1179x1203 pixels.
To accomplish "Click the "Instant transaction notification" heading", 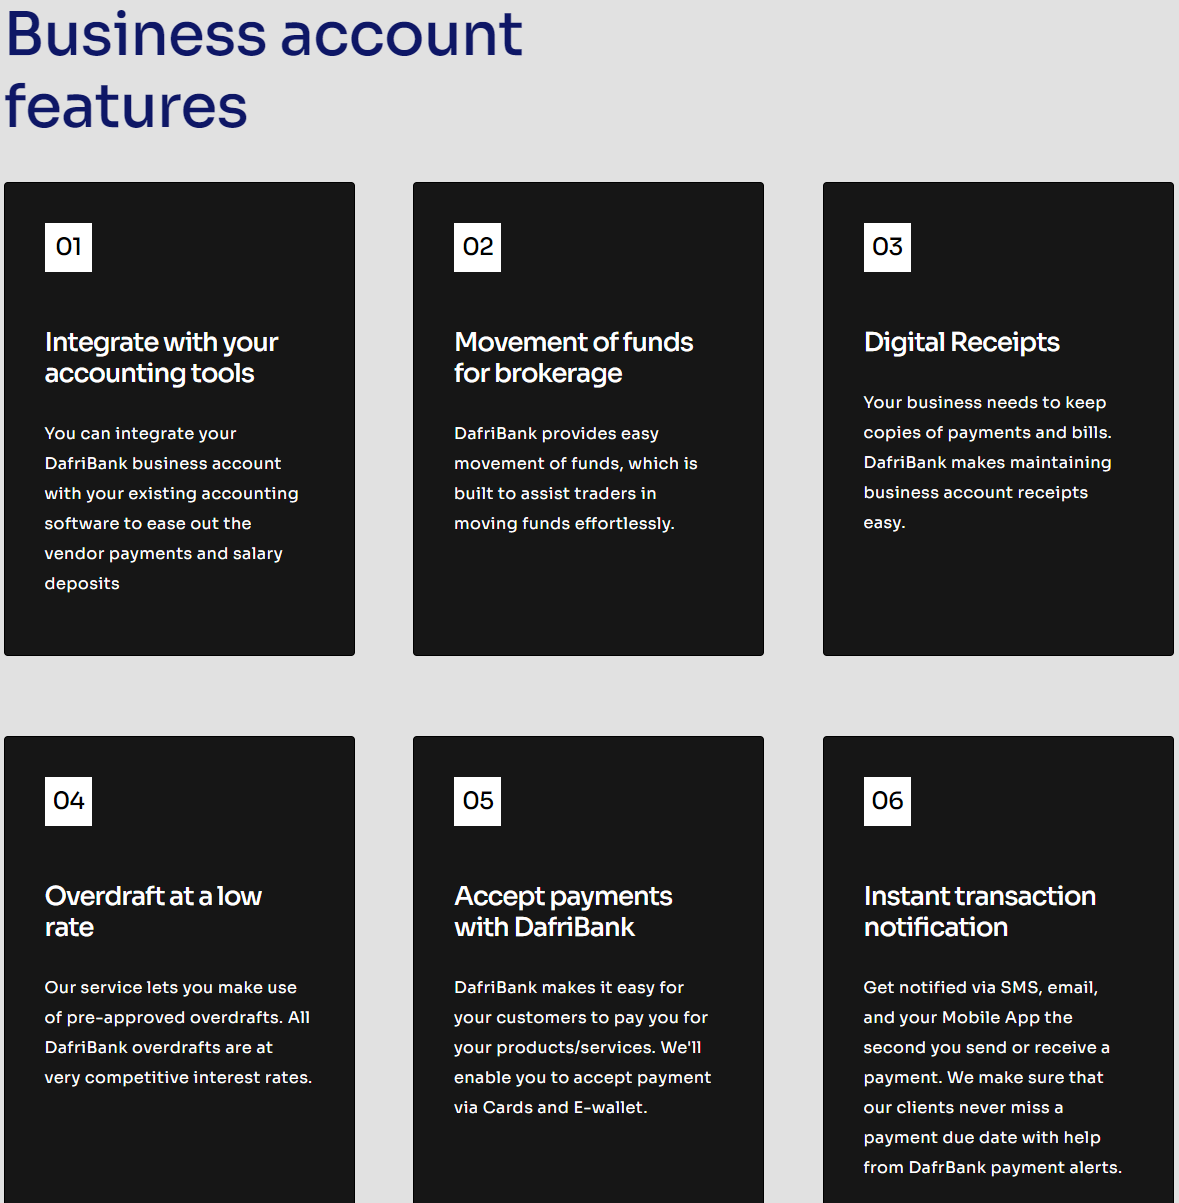I will point(979,911).
